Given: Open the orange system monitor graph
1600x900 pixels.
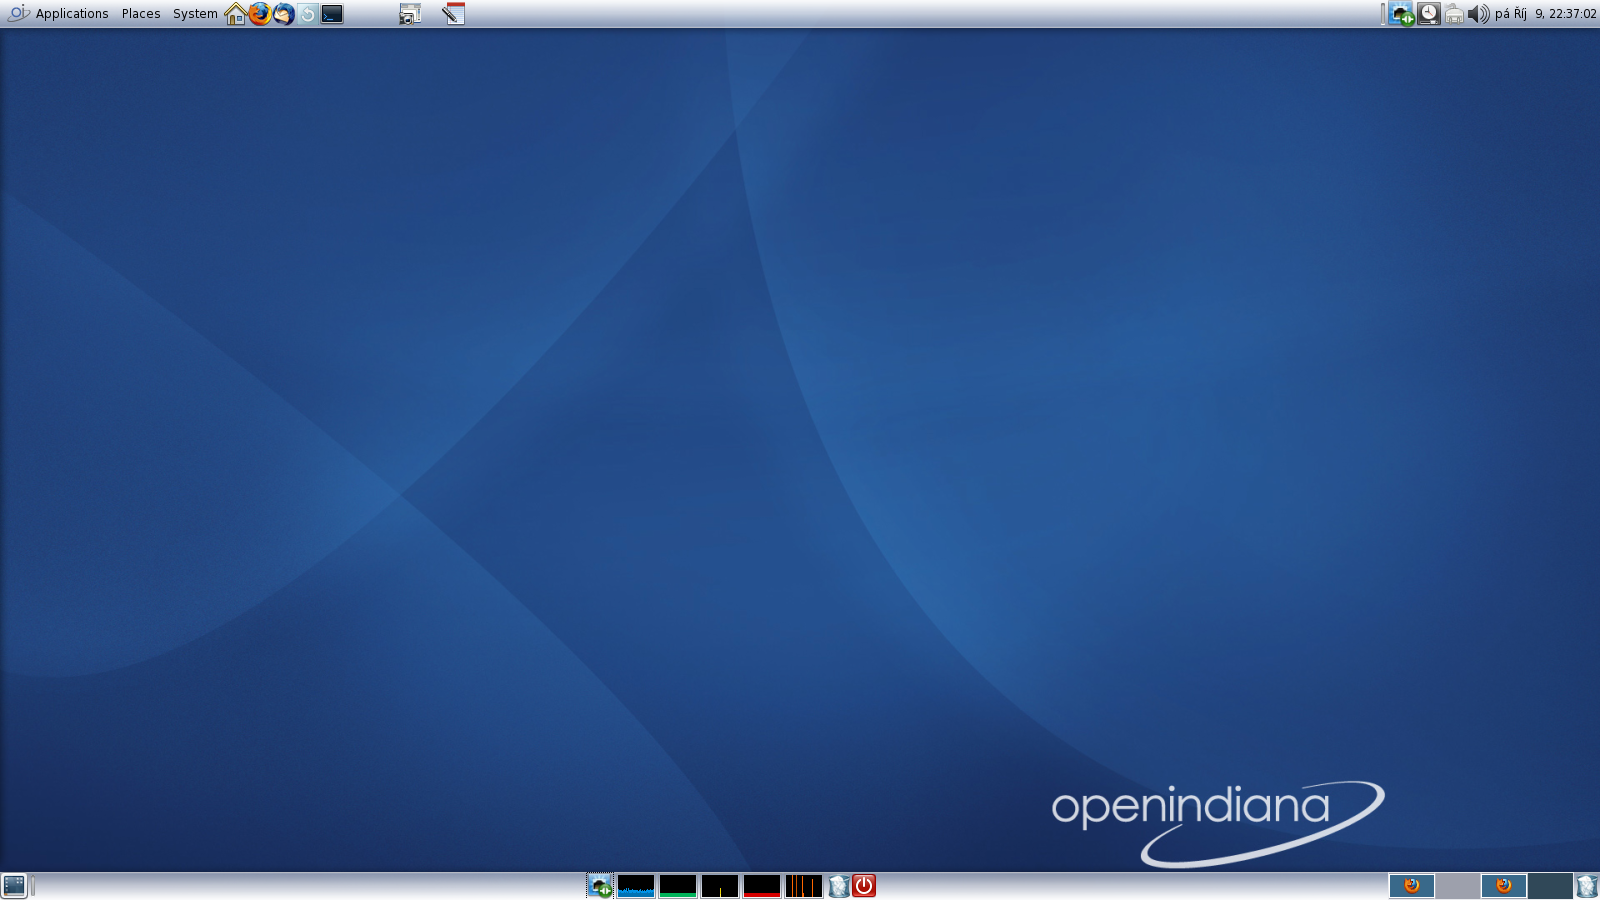Looking at the screenshot, I should [x=804, y=886].
